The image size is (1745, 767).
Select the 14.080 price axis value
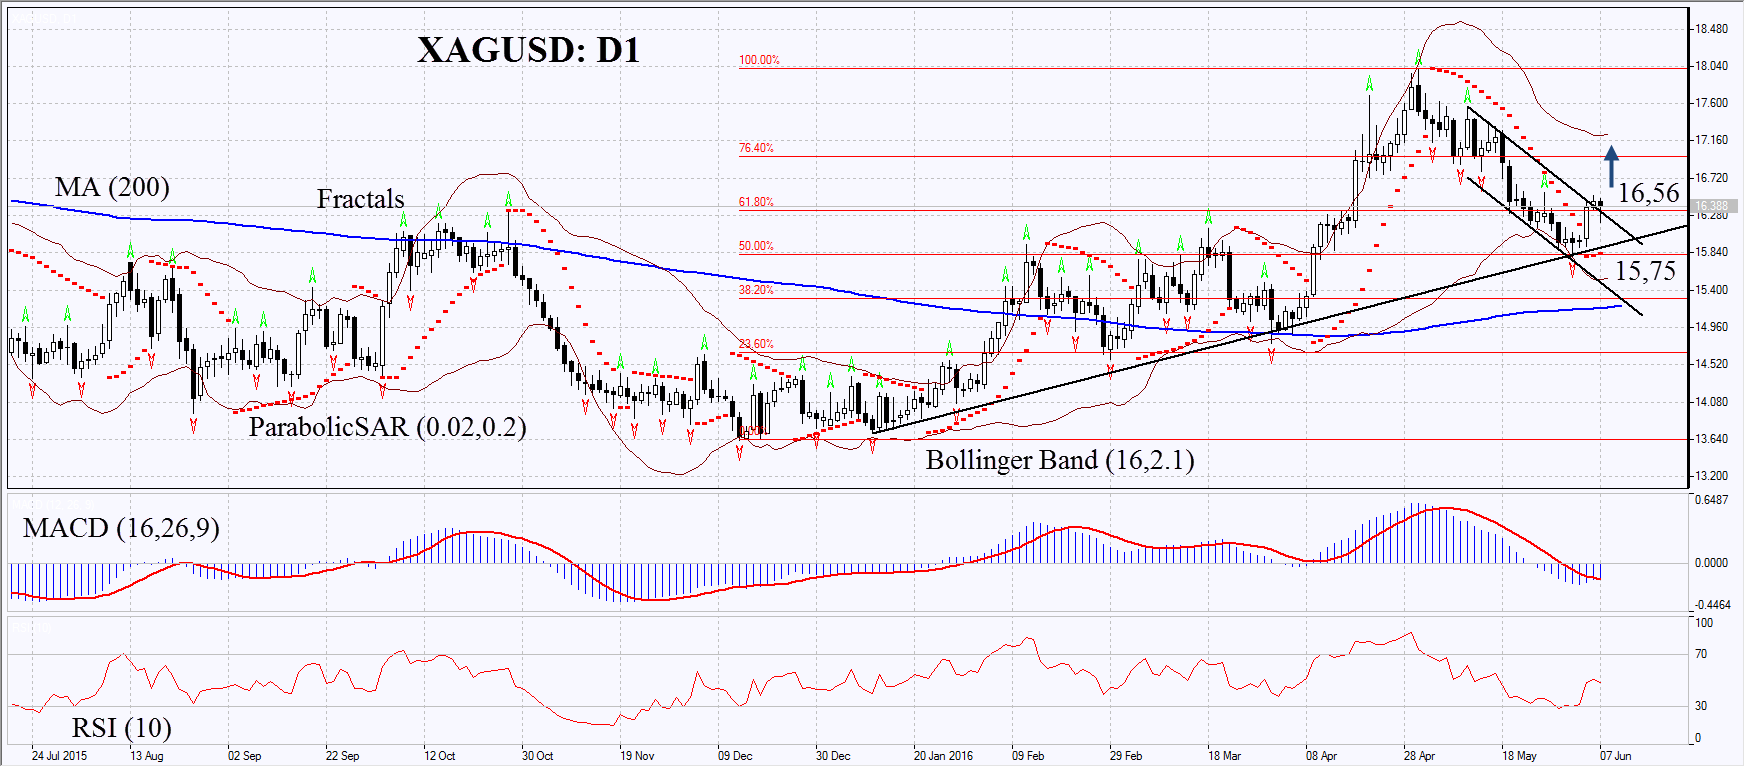click(x=1711, y=402)
